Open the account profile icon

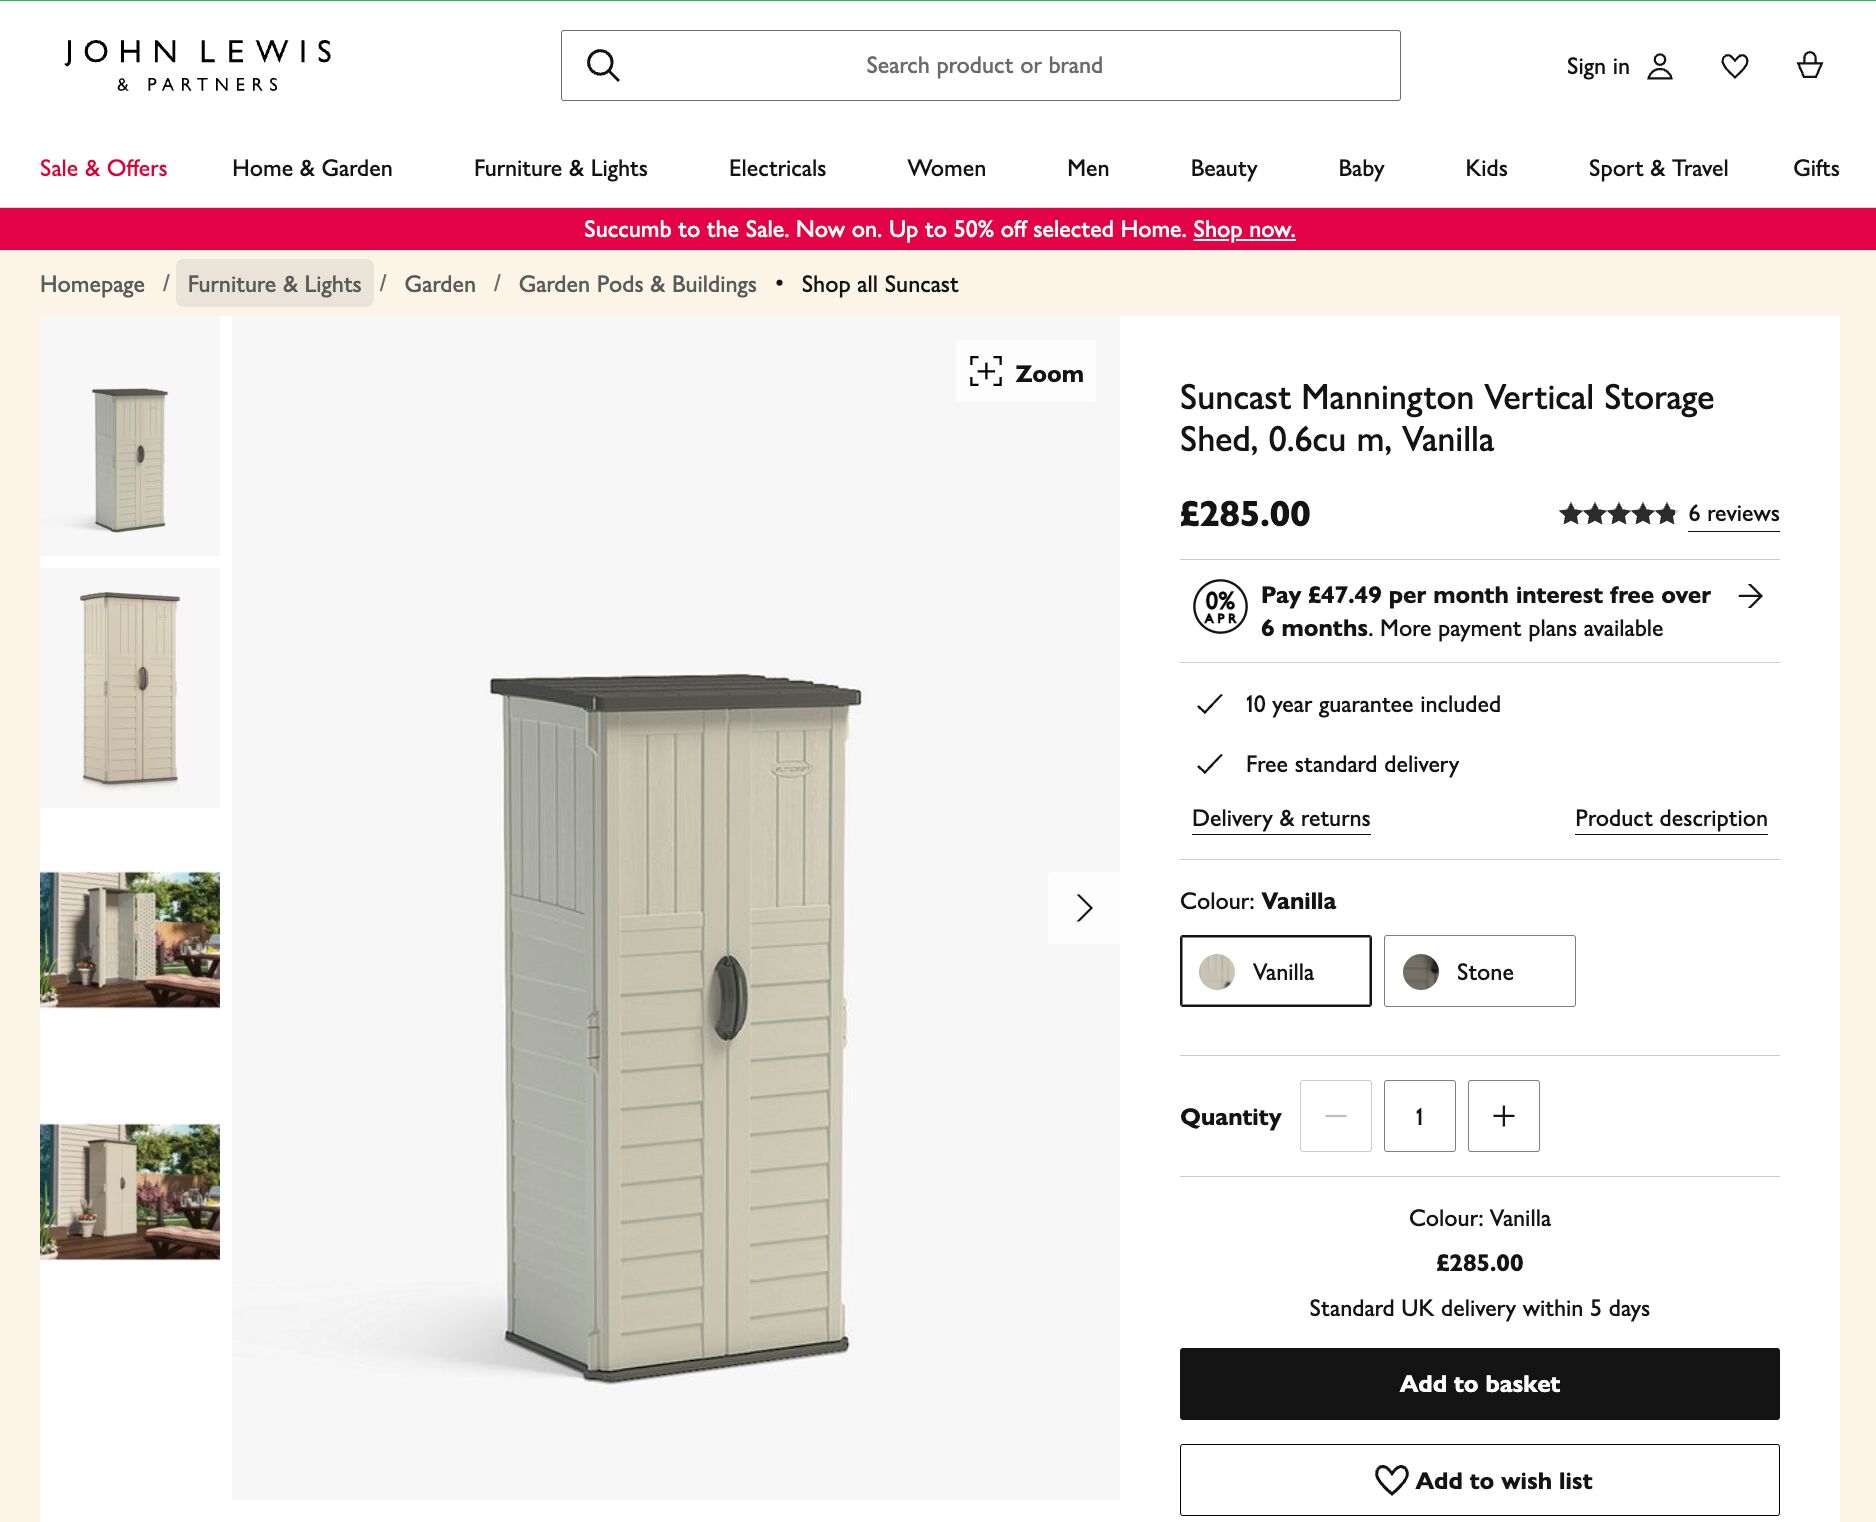coord(1660,66)
